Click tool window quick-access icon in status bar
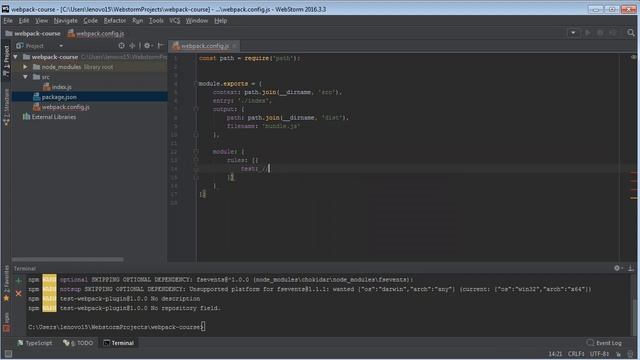640x360 pixels. point(8,354)
